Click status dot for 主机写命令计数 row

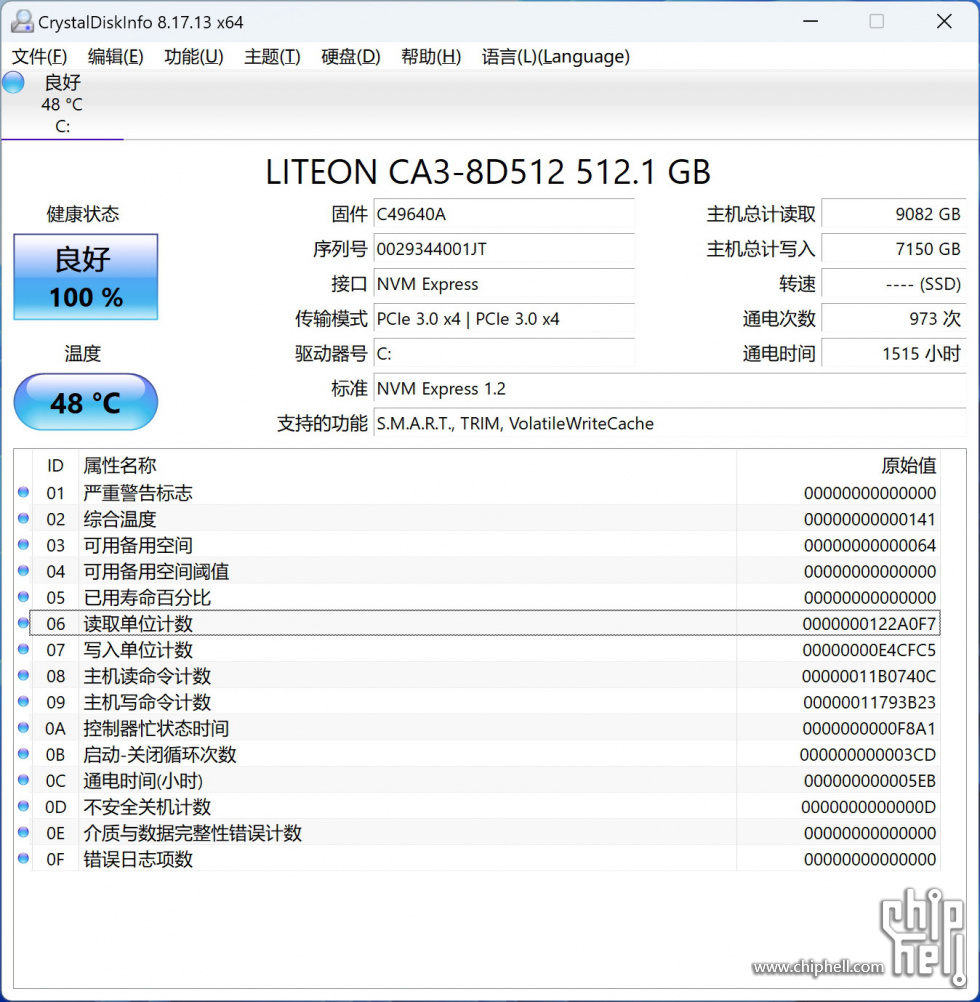[24, 702]
